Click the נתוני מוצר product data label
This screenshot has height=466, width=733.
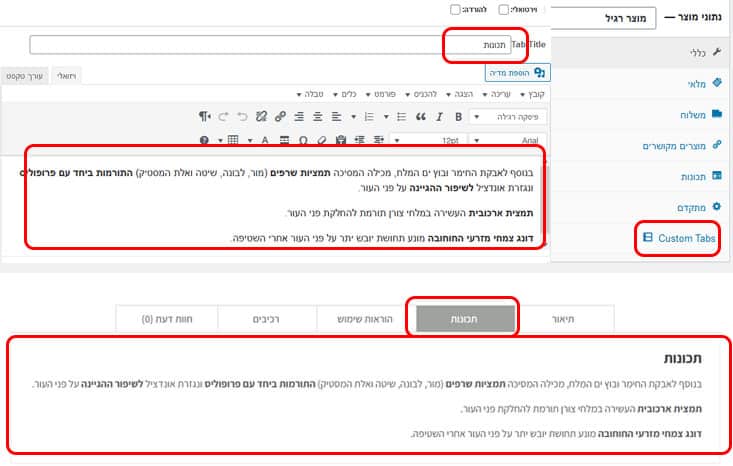tap(699, 17)
